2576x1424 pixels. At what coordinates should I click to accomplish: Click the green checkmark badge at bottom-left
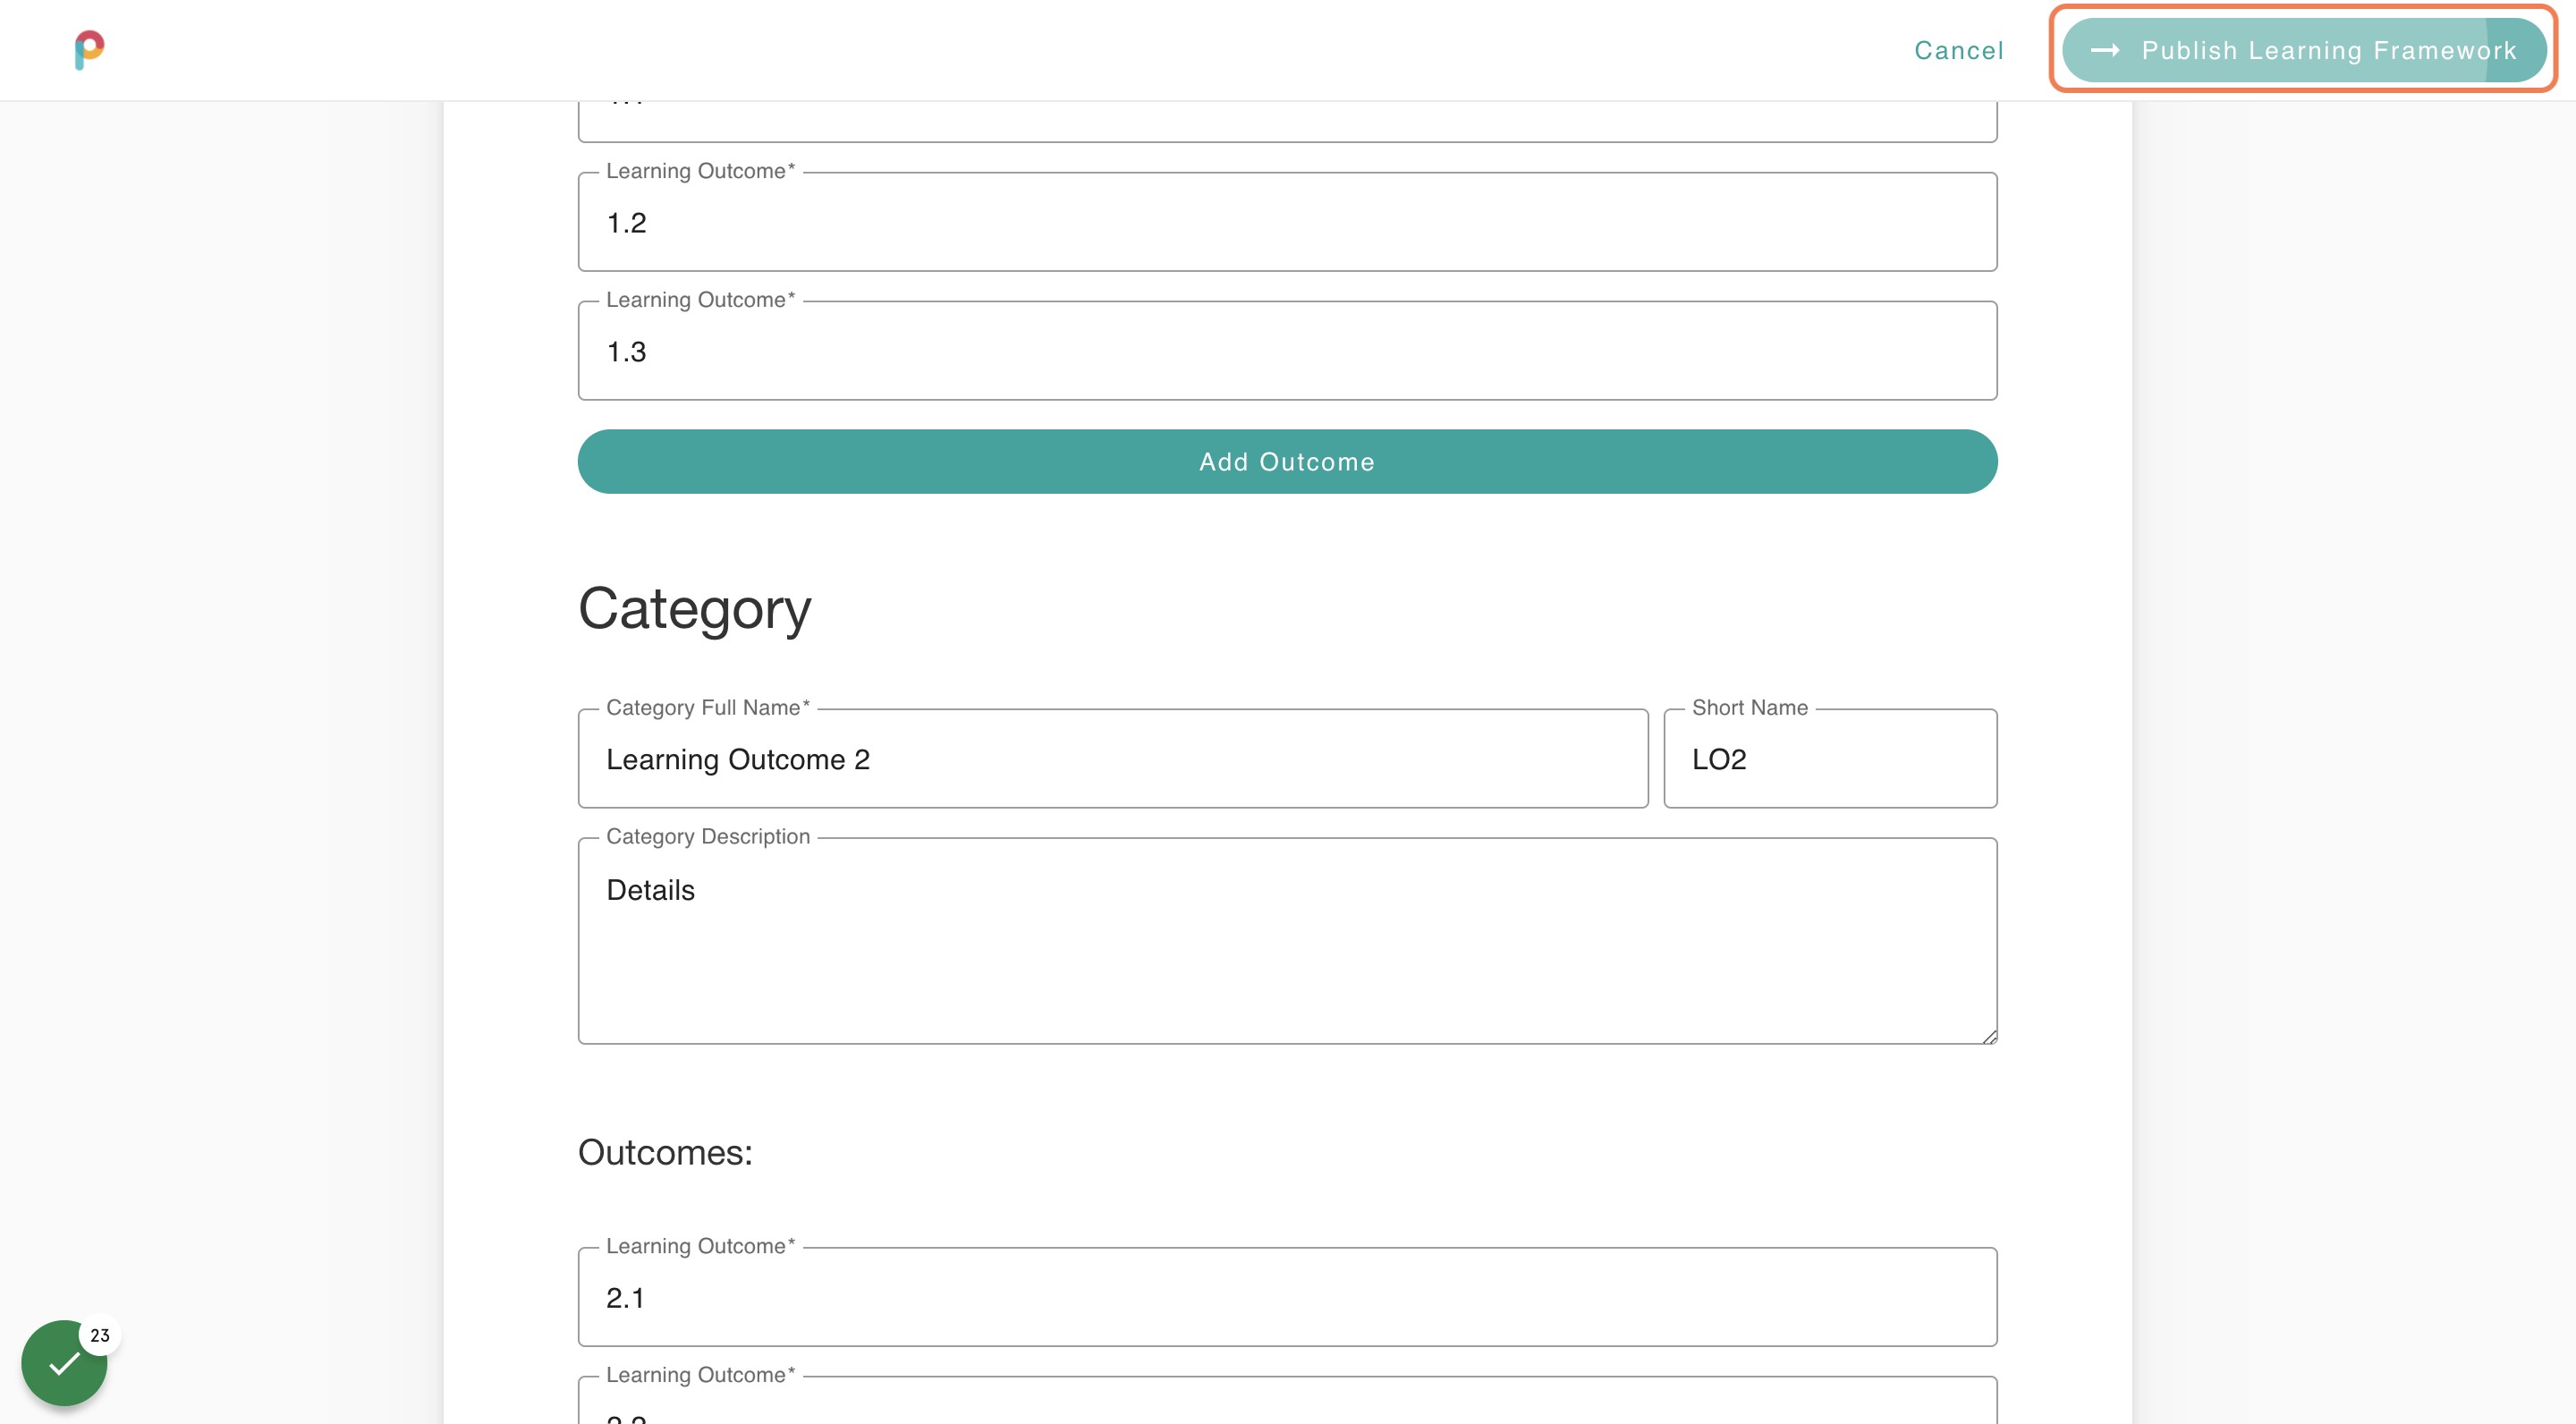point(64,1362)
